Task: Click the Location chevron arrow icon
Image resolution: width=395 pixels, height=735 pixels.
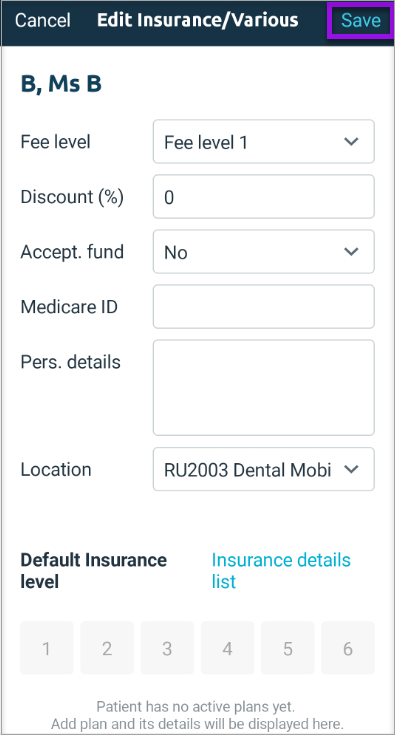Action: (x=351, y=469)
